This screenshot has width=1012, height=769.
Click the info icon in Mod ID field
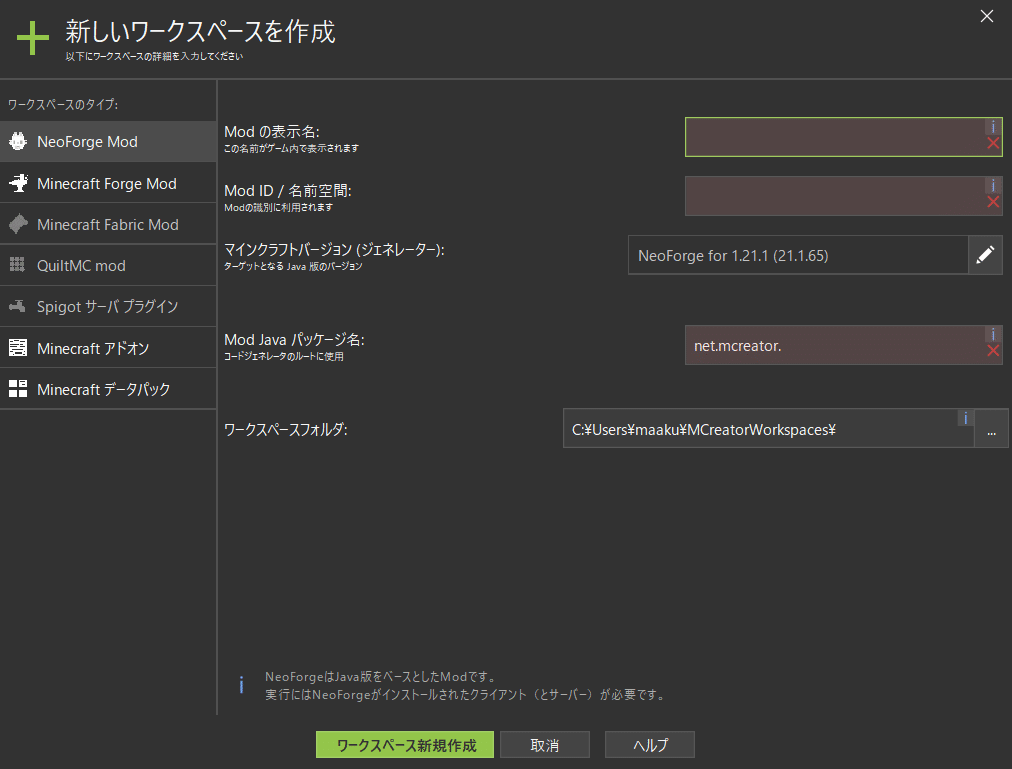tap(993, 186)
